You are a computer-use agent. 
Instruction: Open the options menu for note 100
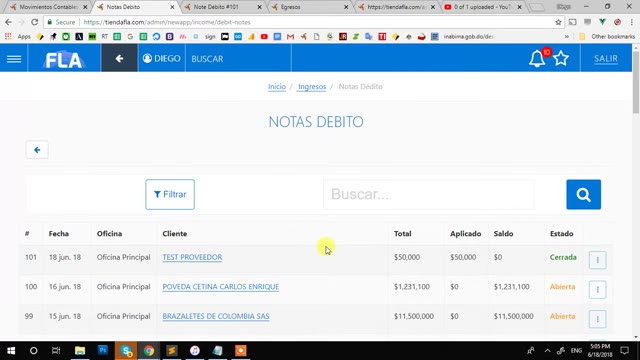tap(598, 289)
